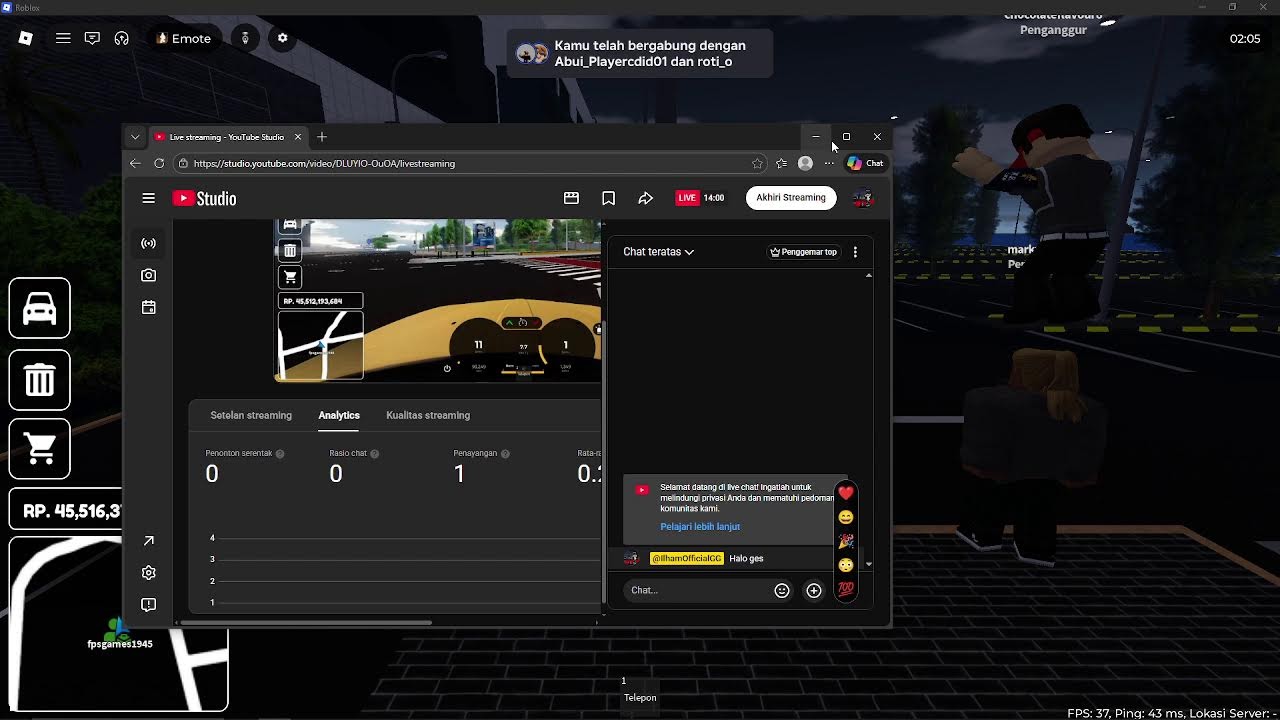Open the Stream broadcast sidebar icon

coord(148,243)
